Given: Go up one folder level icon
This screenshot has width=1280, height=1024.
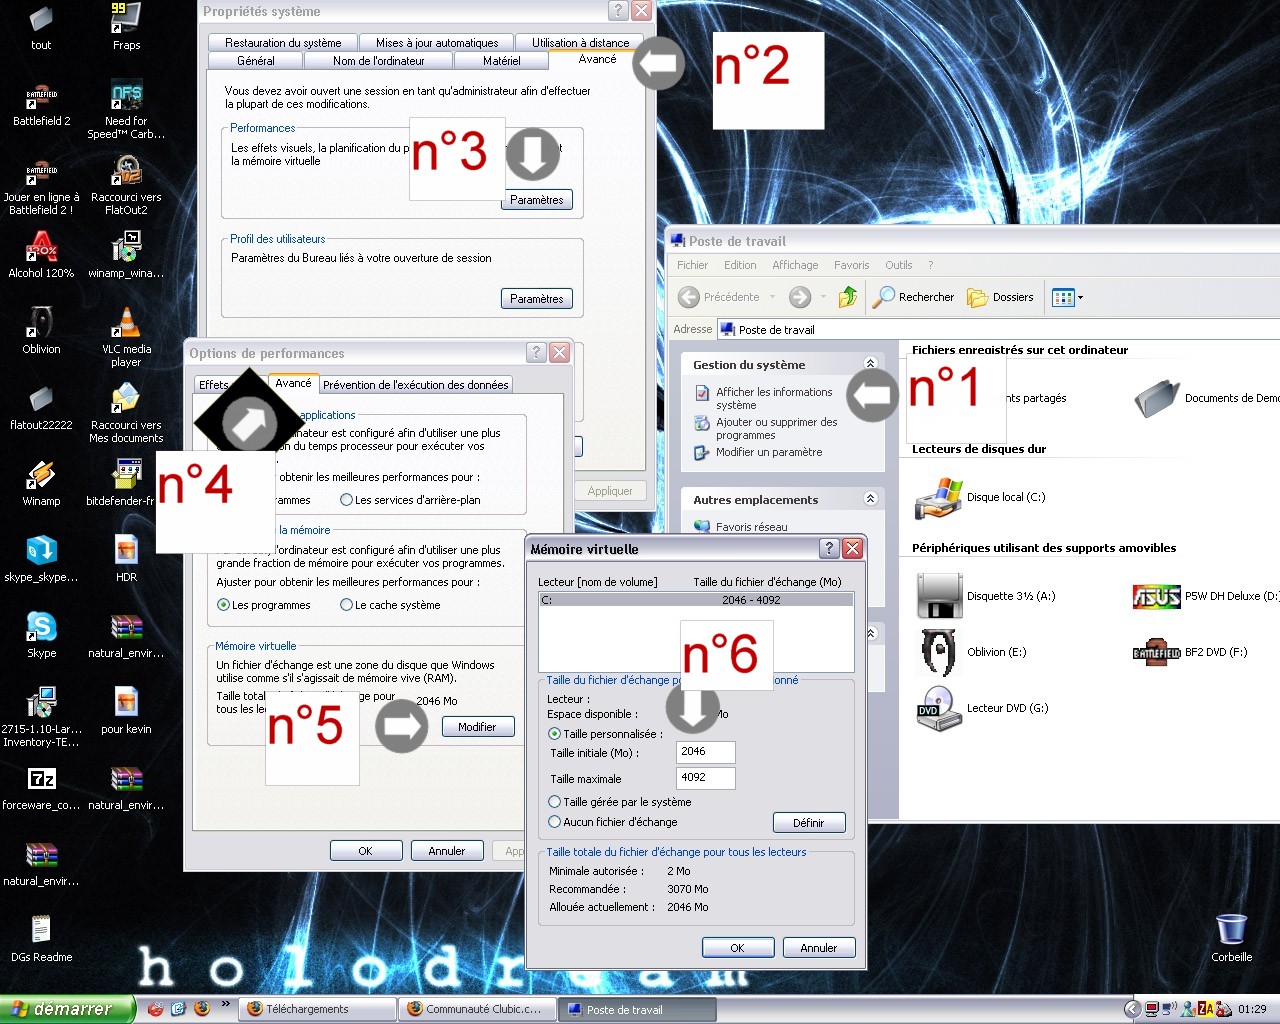Looking at the screenshot, I should tap(848, 297).
